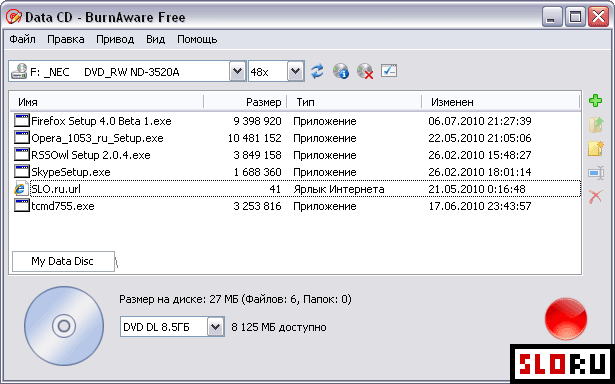This screenshot has height=384, width=615.
Task: Open the Привод menu
Action: [x=115, y=40]
